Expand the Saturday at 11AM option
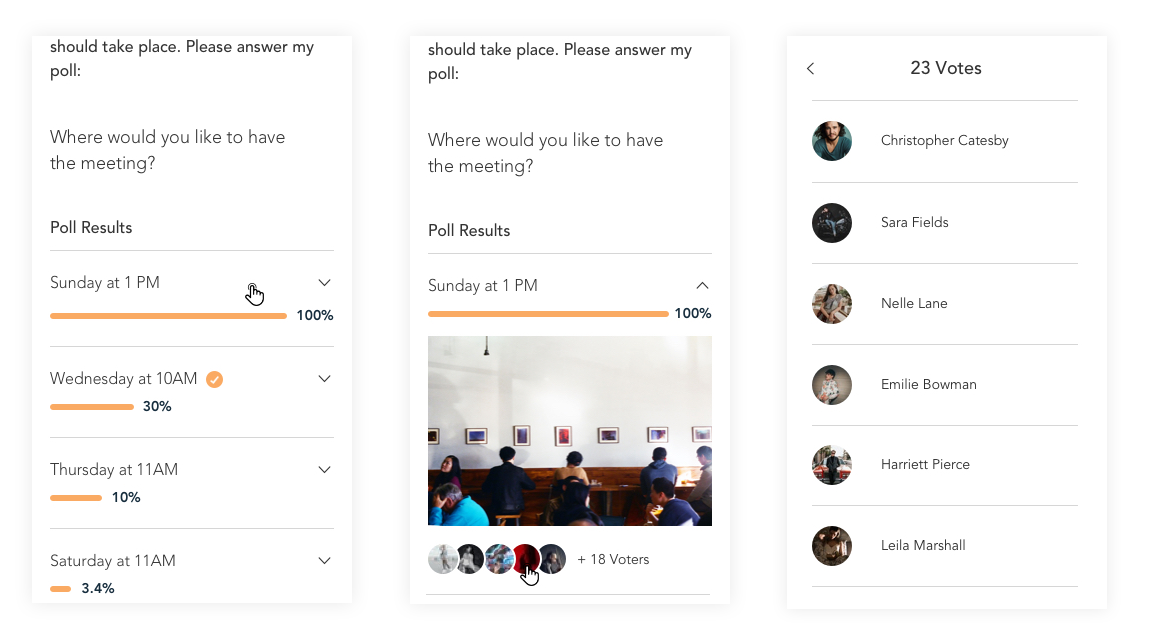The height and width of the screenshot is (640, 1150). coord(324,561)
